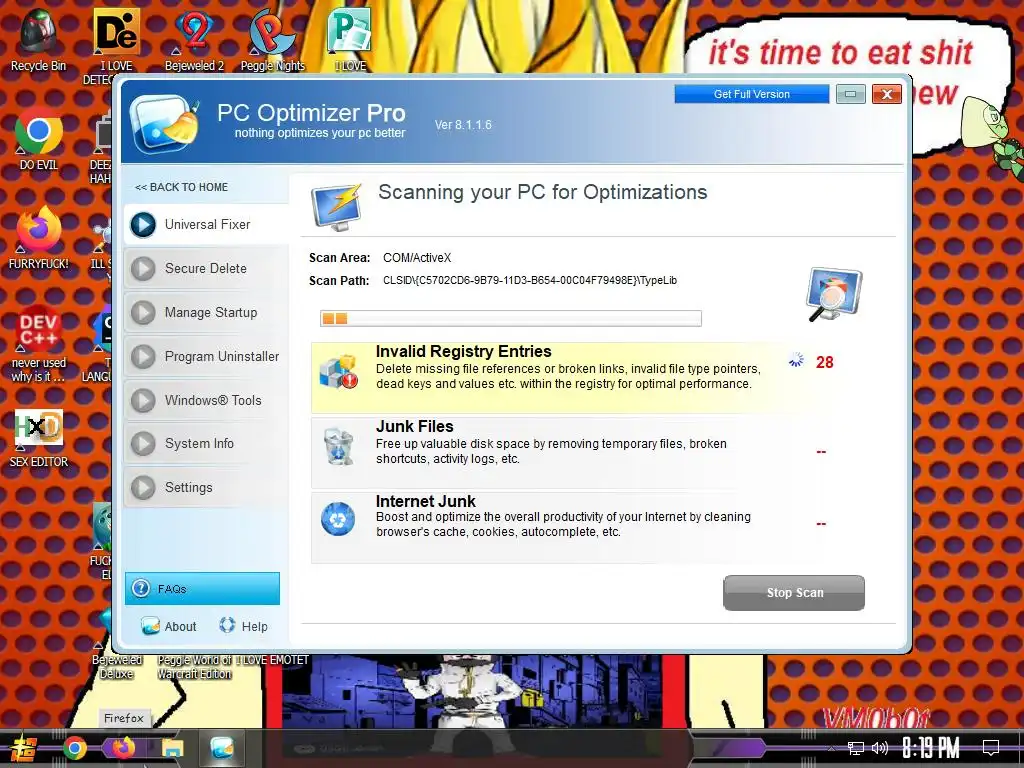Click the volume speaker tray icon
The image size is (1024, 768).
tap(880, 748)
